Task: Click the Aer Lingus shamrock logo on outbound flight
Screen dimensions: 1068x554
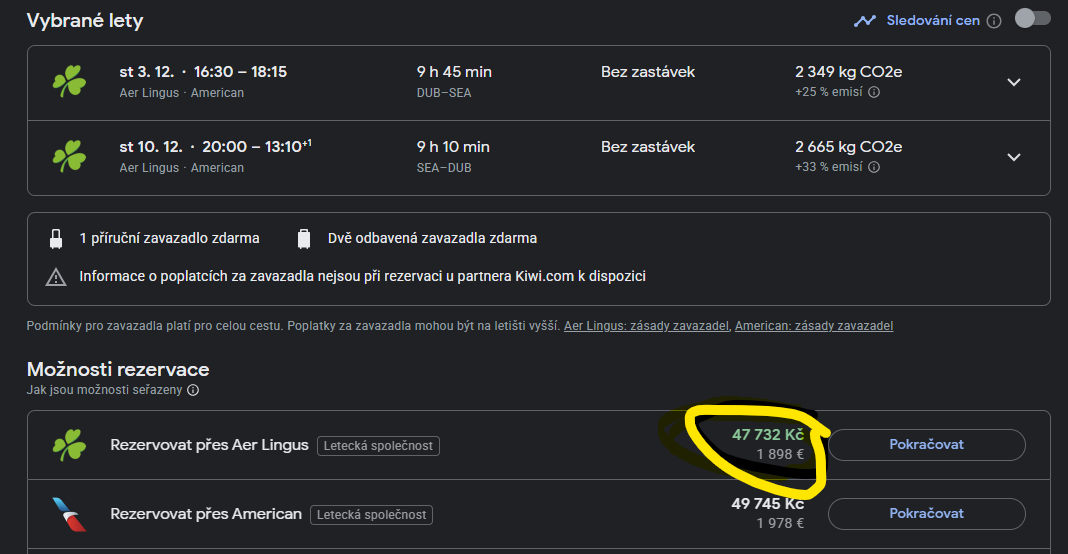Action: point(69,82)
